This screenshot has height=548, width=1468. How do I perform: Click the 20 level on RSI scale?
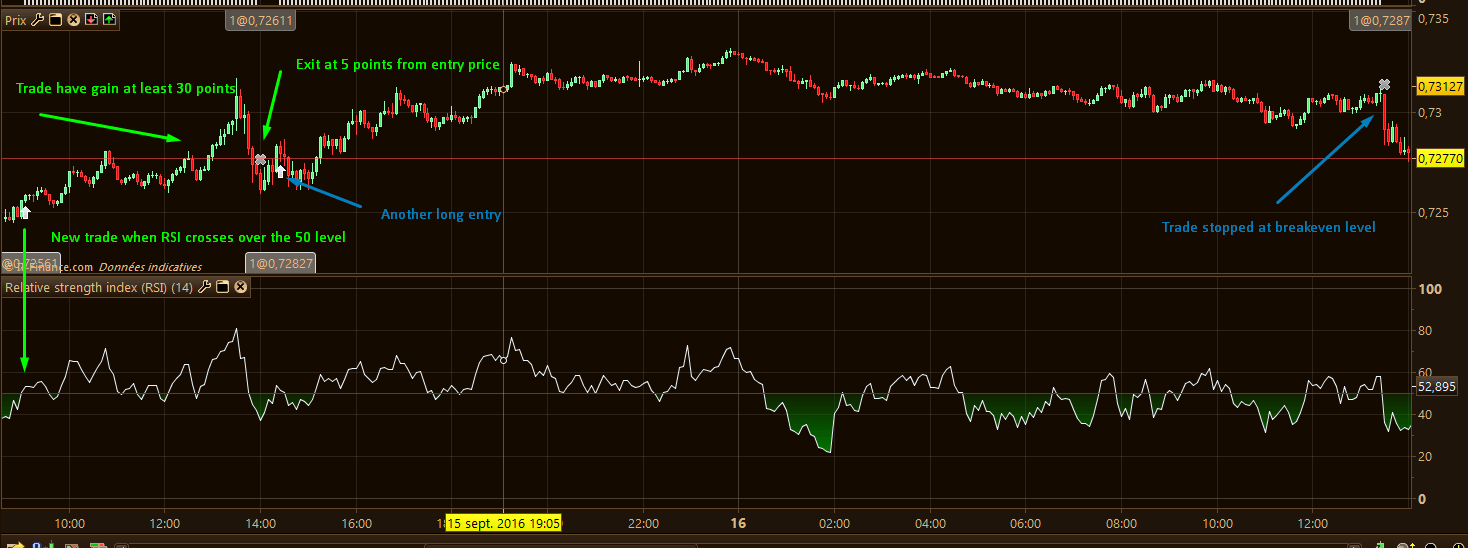pyautogui.click(x=1427, y=457)
